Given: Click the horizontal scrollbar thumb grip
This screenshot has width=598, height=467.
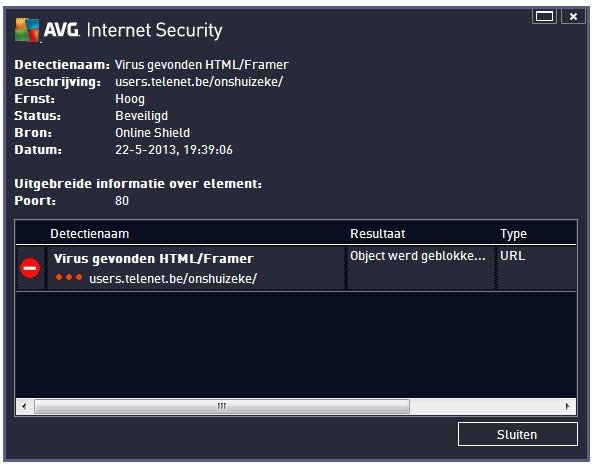Looking at the screenshot, I should click(222, 406).
